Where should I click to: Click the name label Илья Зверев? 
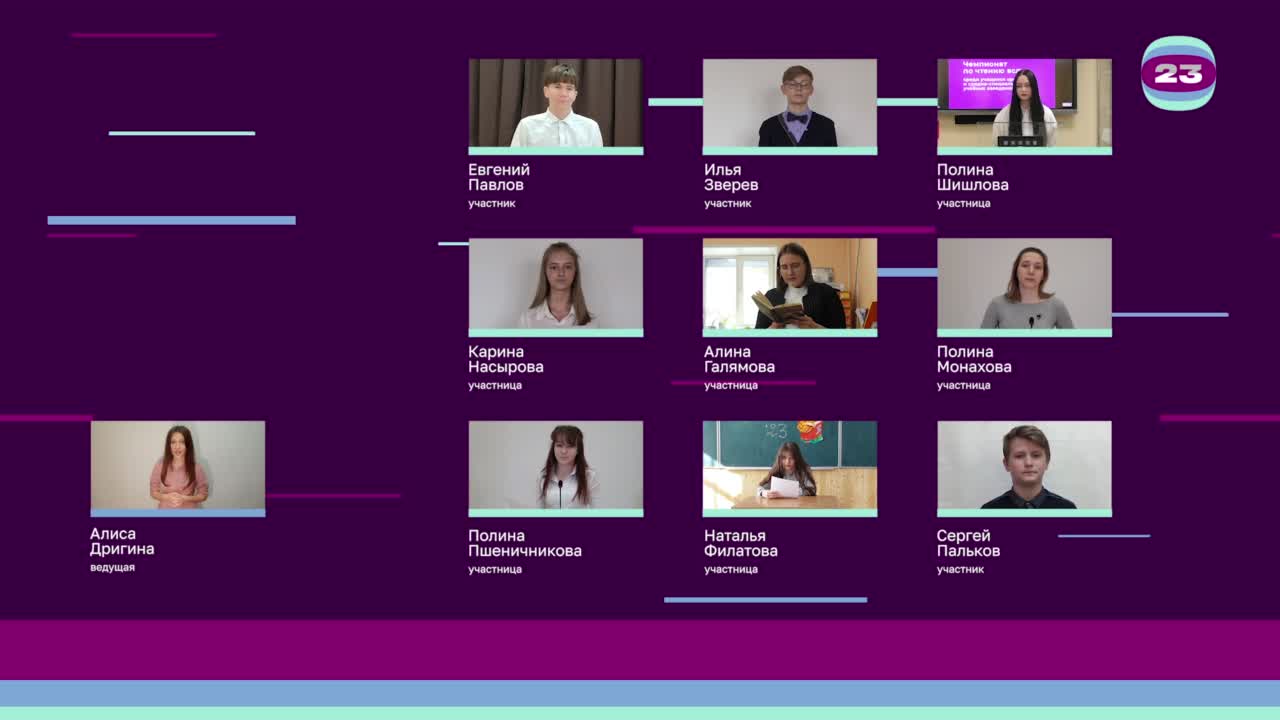(x=731, y=177)
